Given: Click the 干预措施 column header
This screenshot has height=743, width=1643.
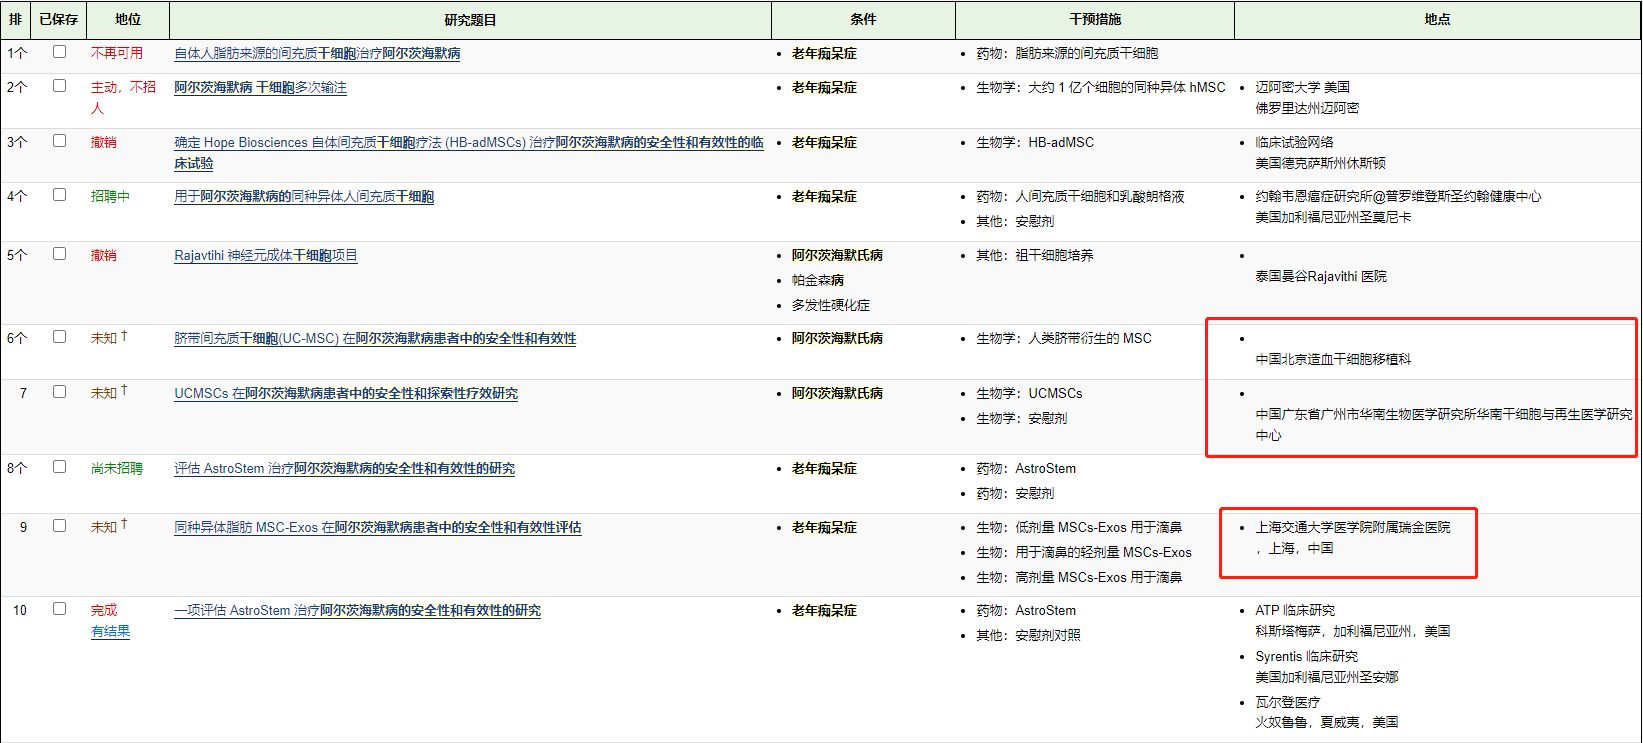Looking at the screenshot, I should pos(1095,20).
